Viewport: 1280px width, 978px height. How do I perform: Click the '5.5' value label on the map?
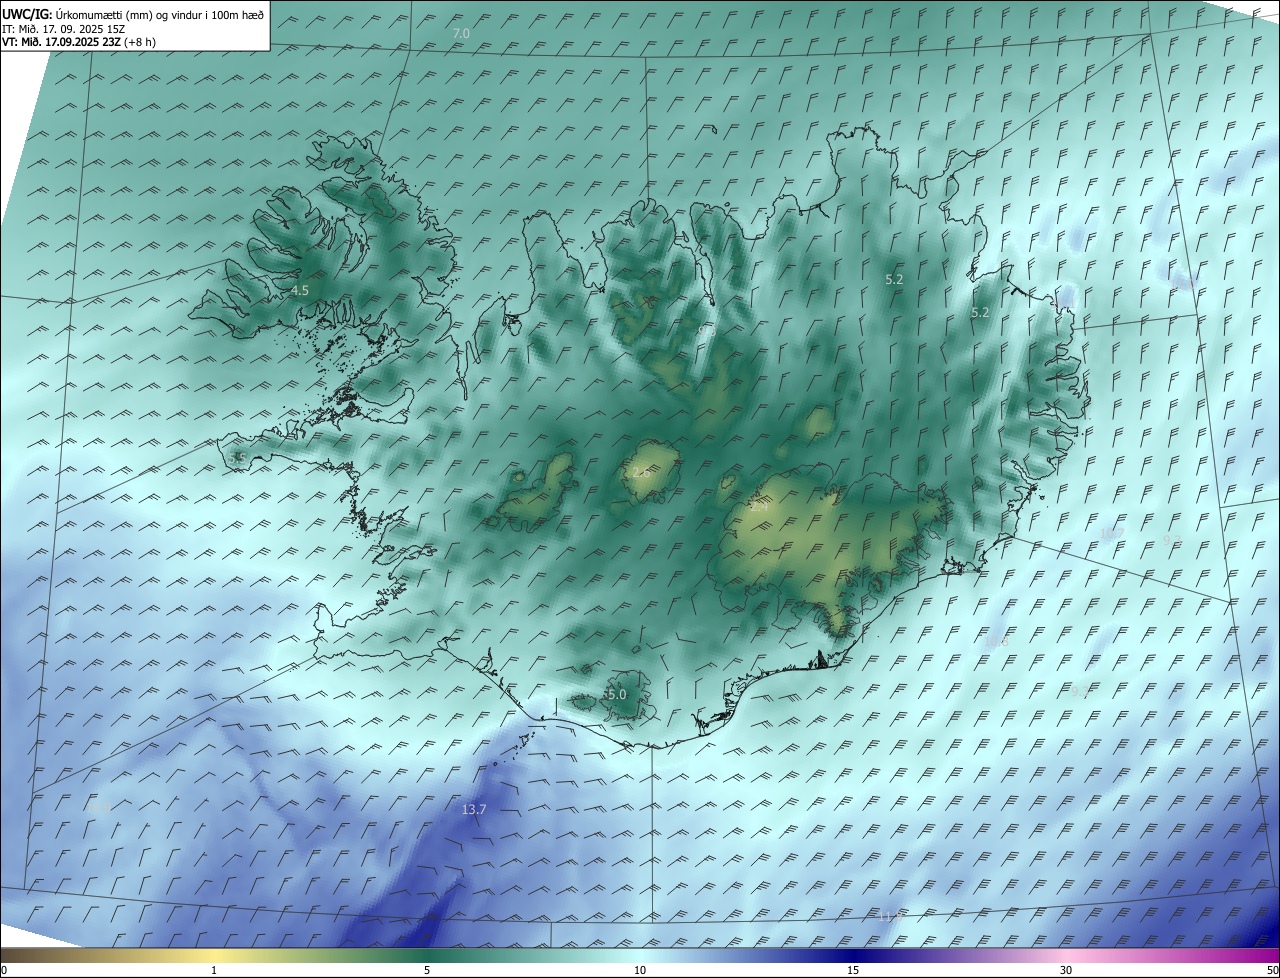tap(237, 458)
